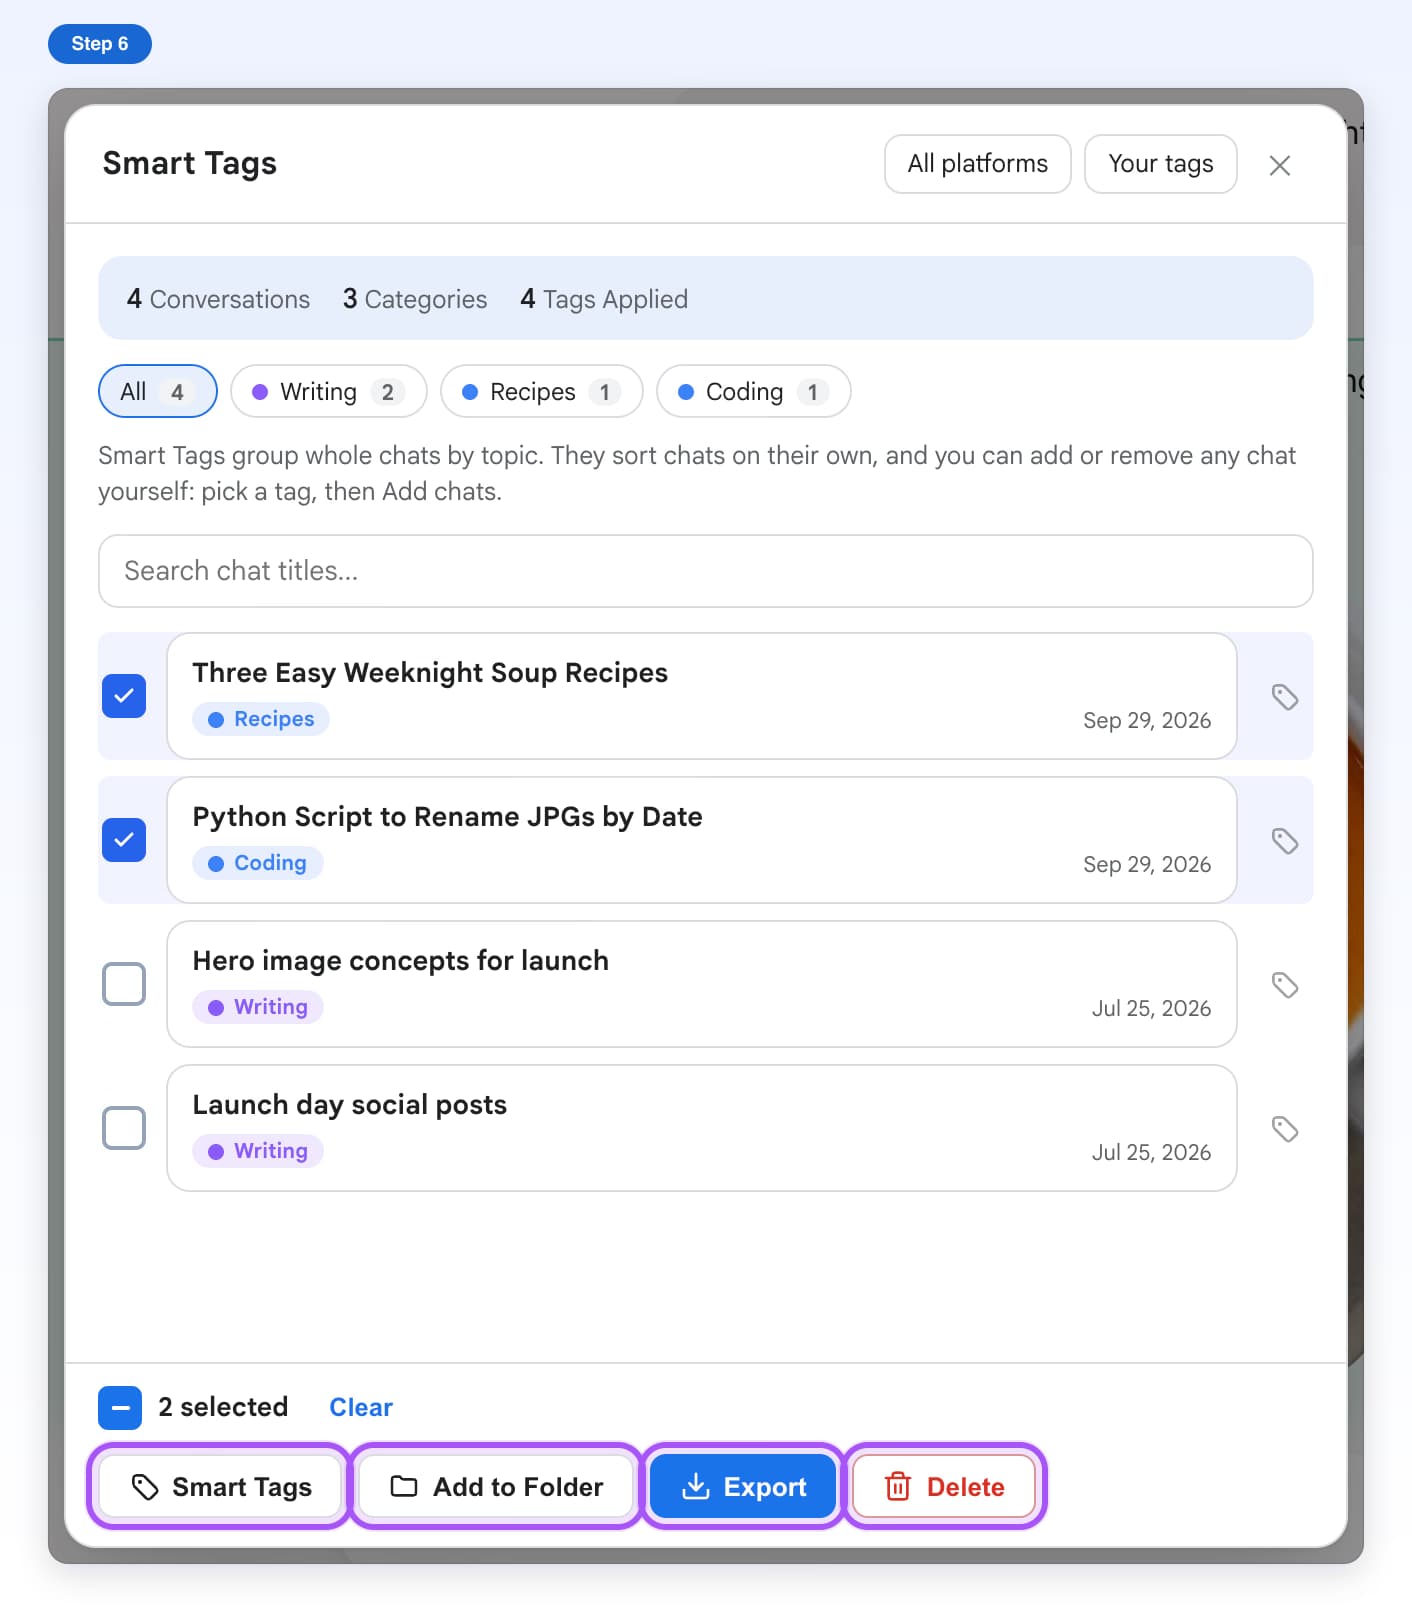
Task: Focus the Search chat titles field
Action: (x=706, y=571)
